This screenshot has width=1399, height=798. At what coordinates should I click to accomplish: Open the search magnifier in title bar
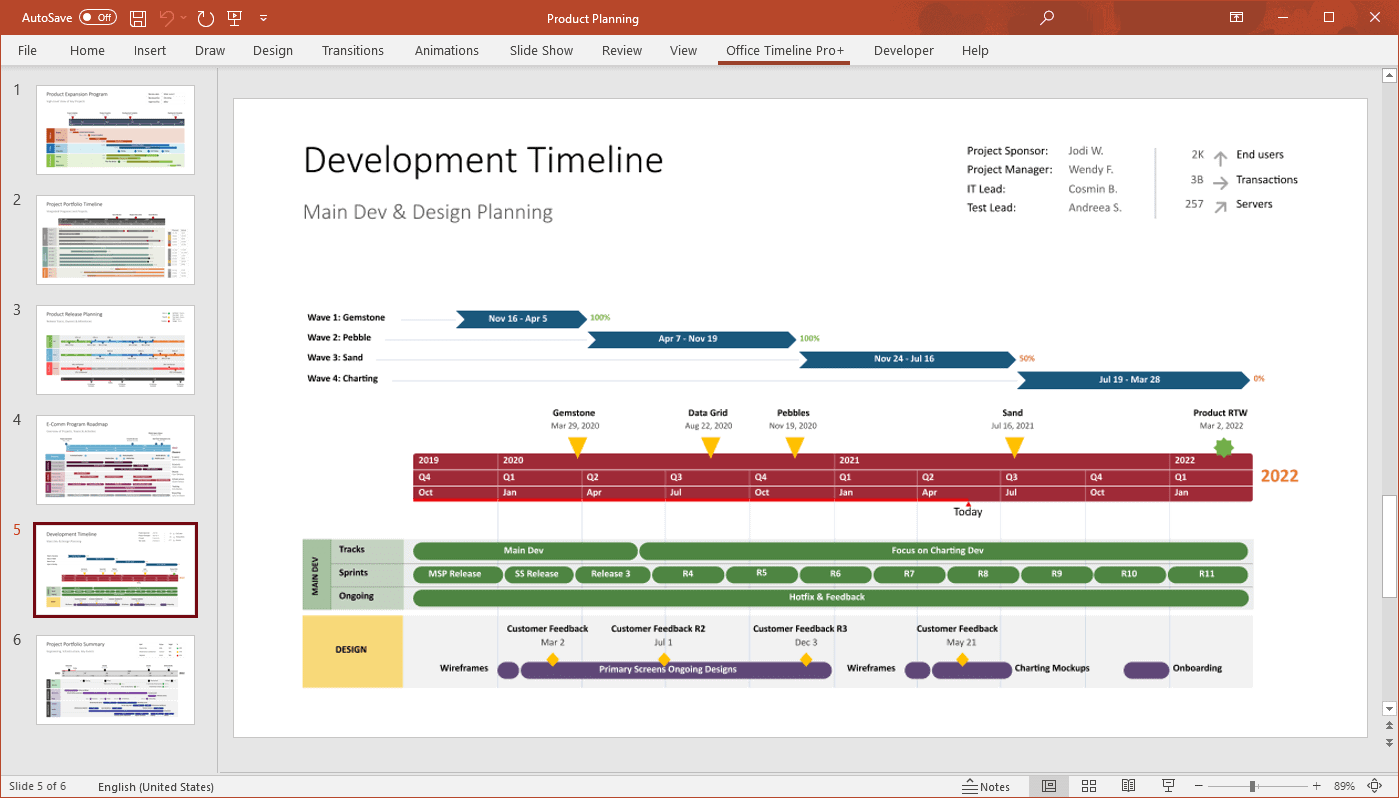click(x=1046, y=18)
